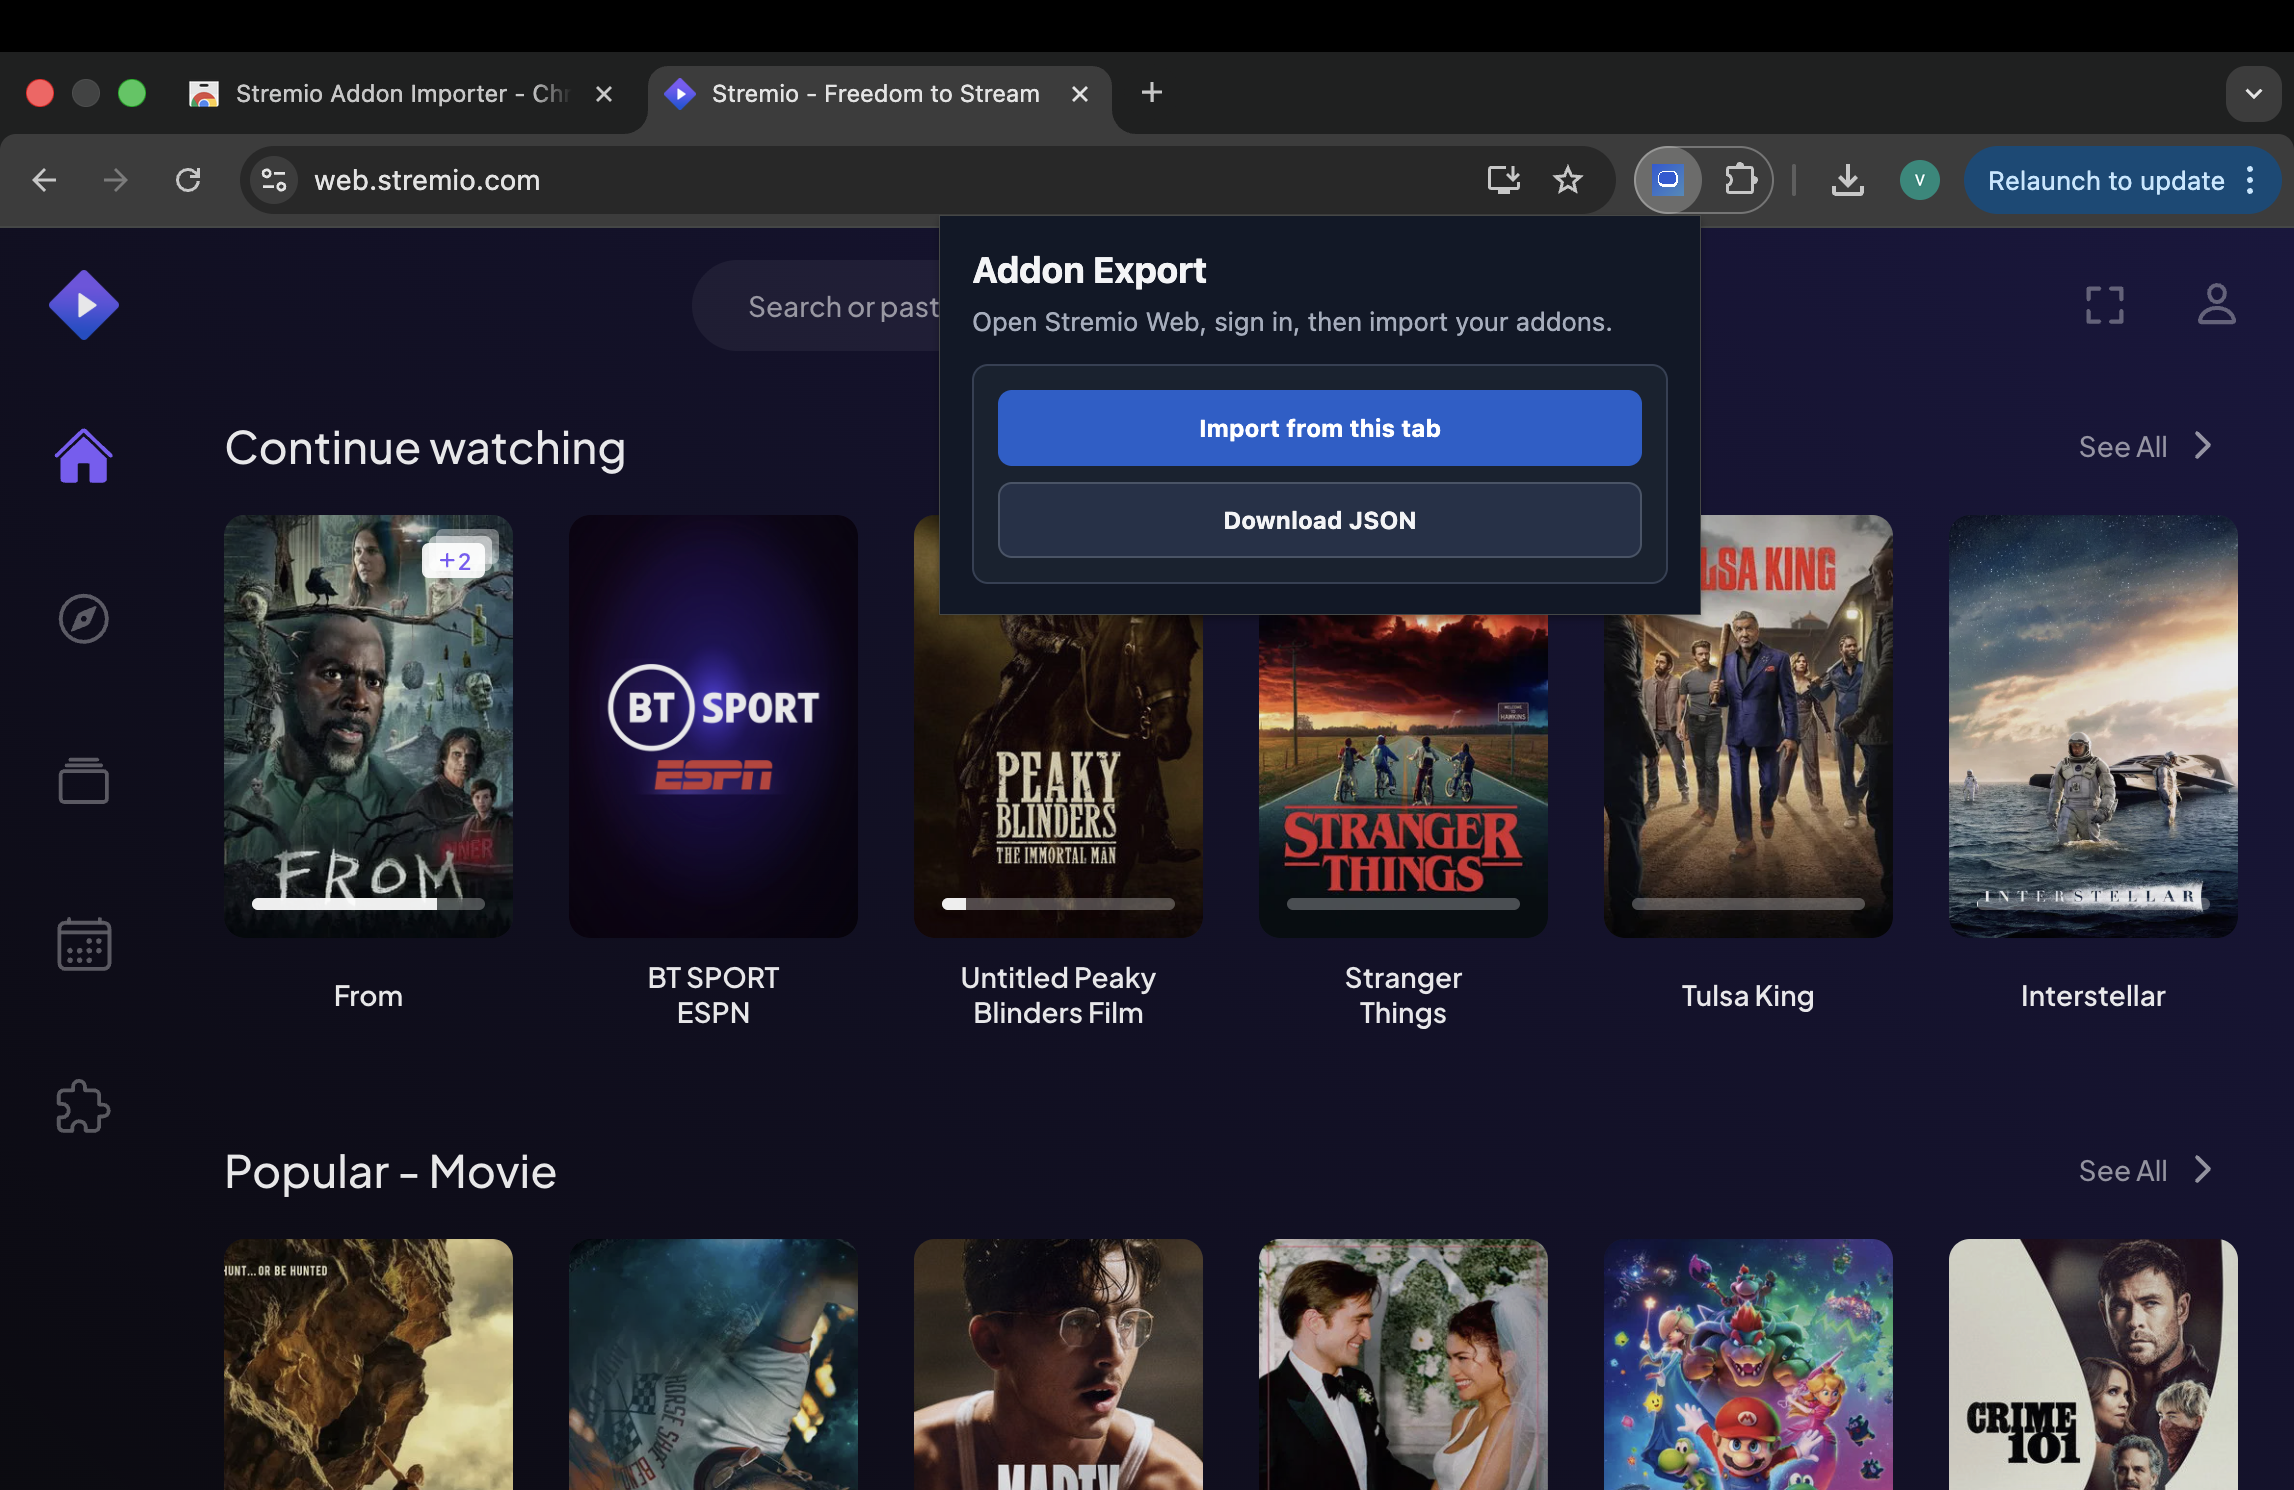Open the Chrome extensions puzzle icon
This screenshot has height=1490, width=2294.
pyautogui.click(x=1741, y=180)
